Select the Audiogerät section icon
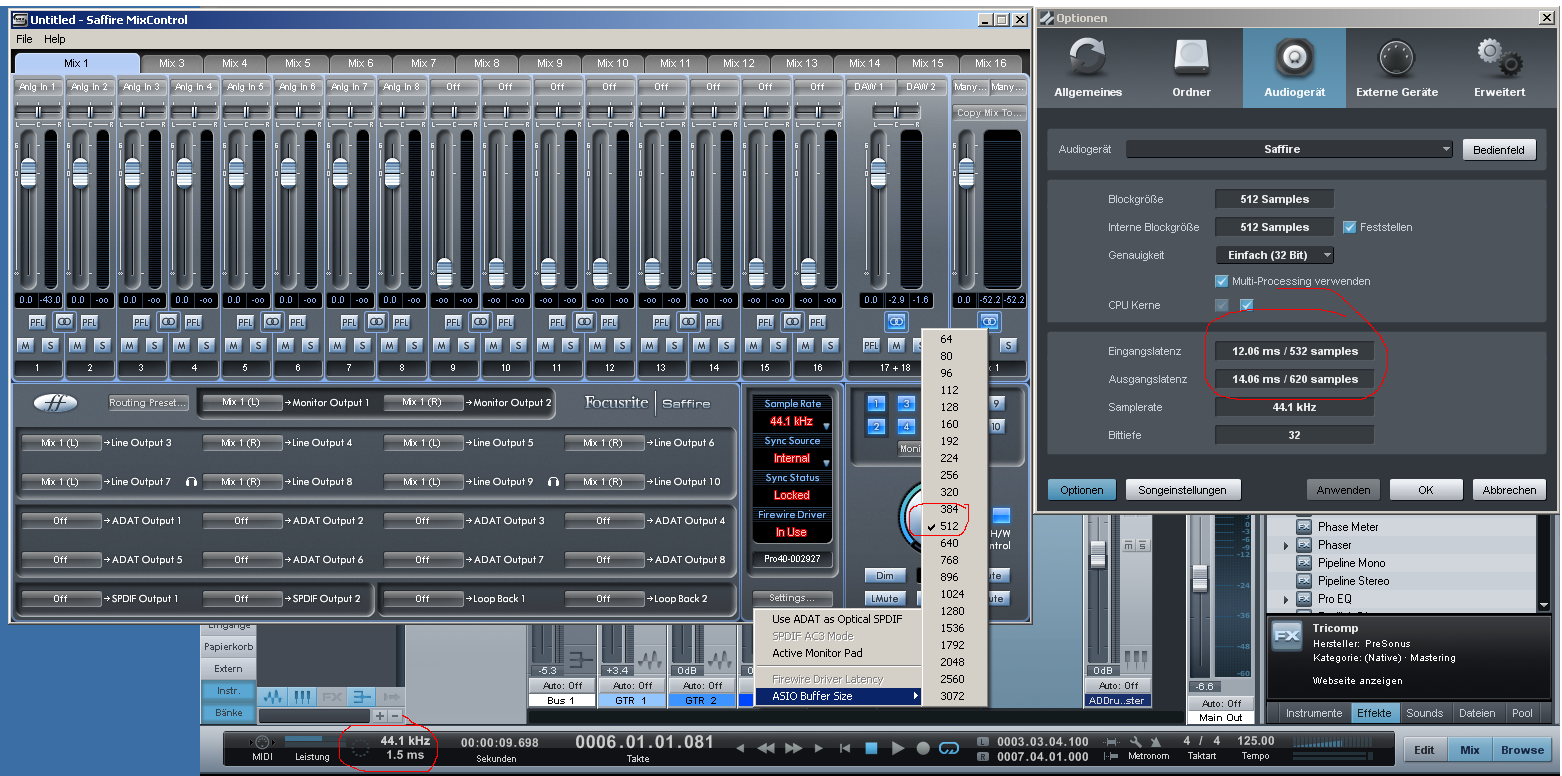The width and height of the screenshot is (1562, 776). coord(1294,59)
